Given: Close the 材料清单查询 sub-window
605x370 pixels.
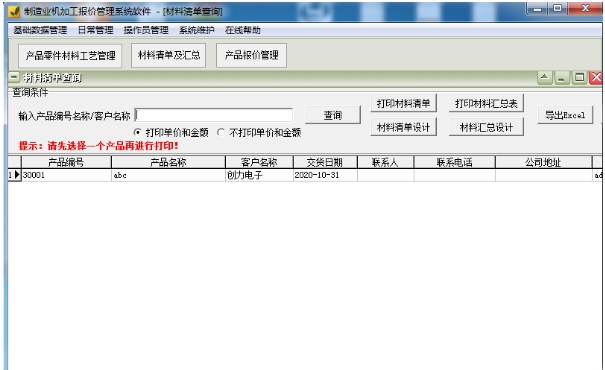Looking at the screenshot, I should coord(596,78).
